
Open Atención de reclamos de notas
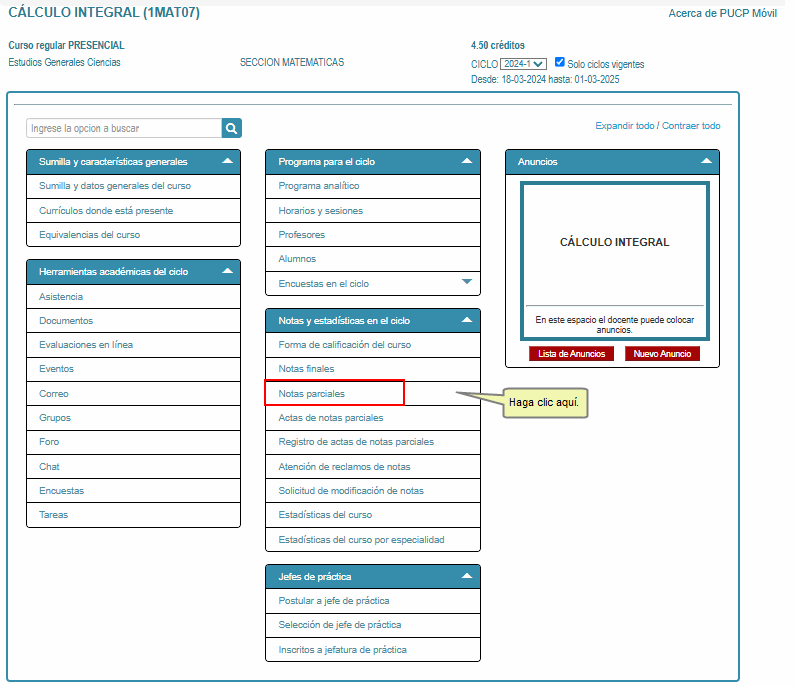[373, 466]
